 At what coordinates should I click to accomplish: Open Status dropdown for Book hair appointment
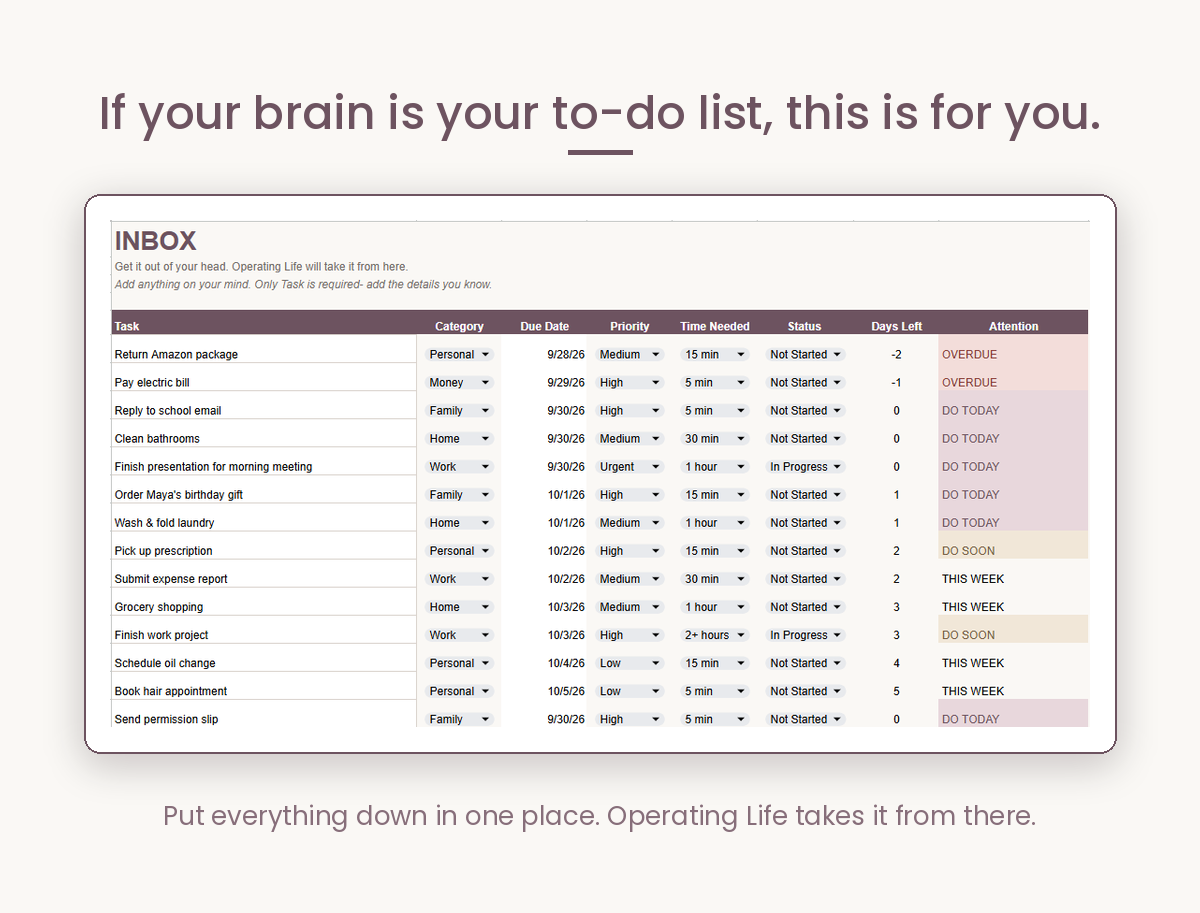(805, 690)
